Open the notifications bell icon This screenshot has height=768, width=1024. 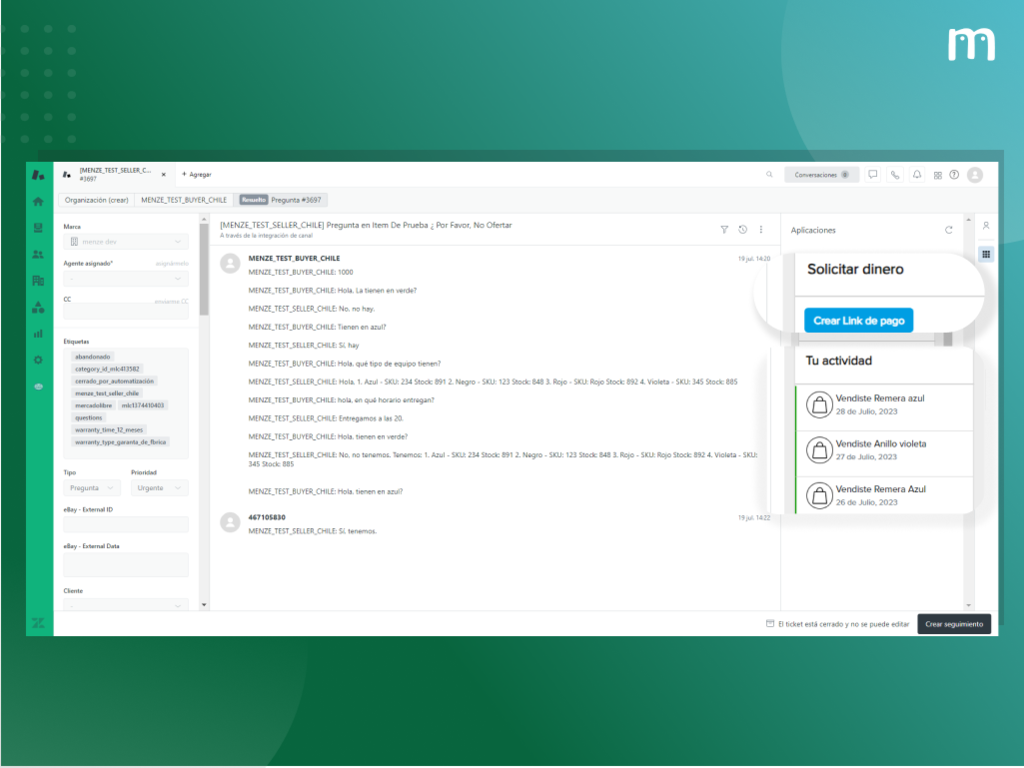[x=916, y=174]
